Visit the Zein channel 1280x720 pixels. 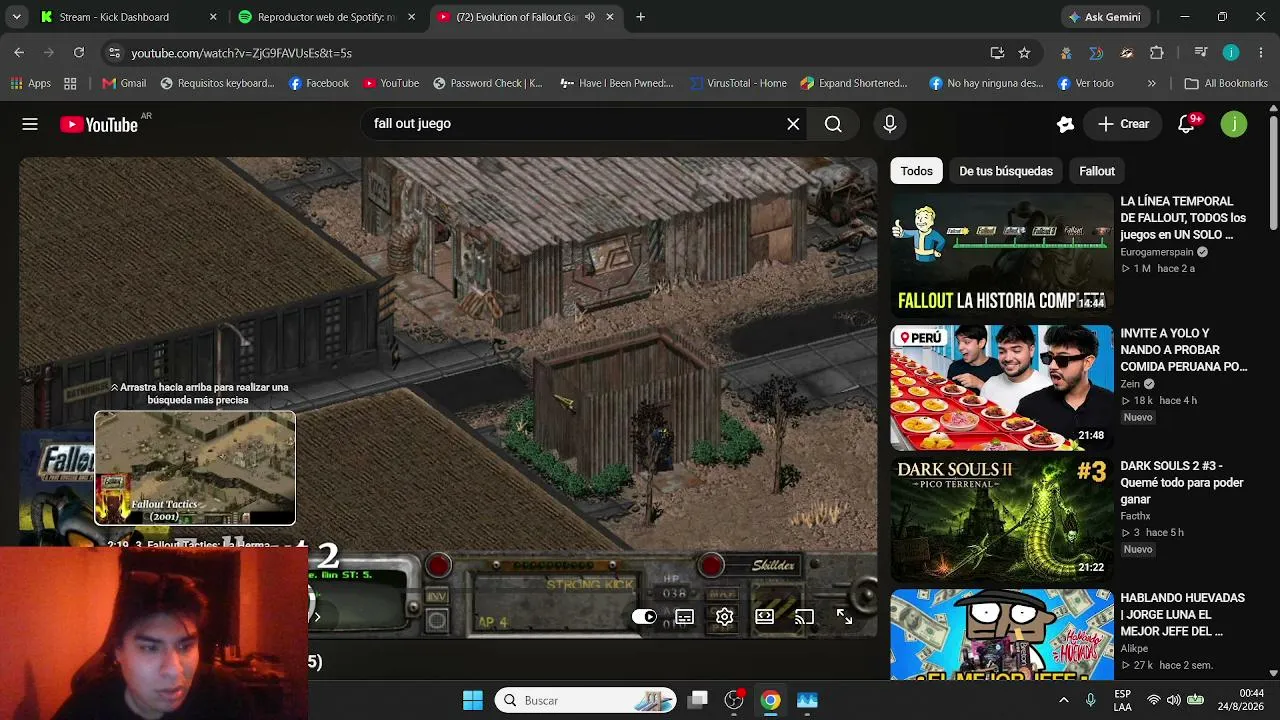pyautogui.click(x=1131, y=384)
